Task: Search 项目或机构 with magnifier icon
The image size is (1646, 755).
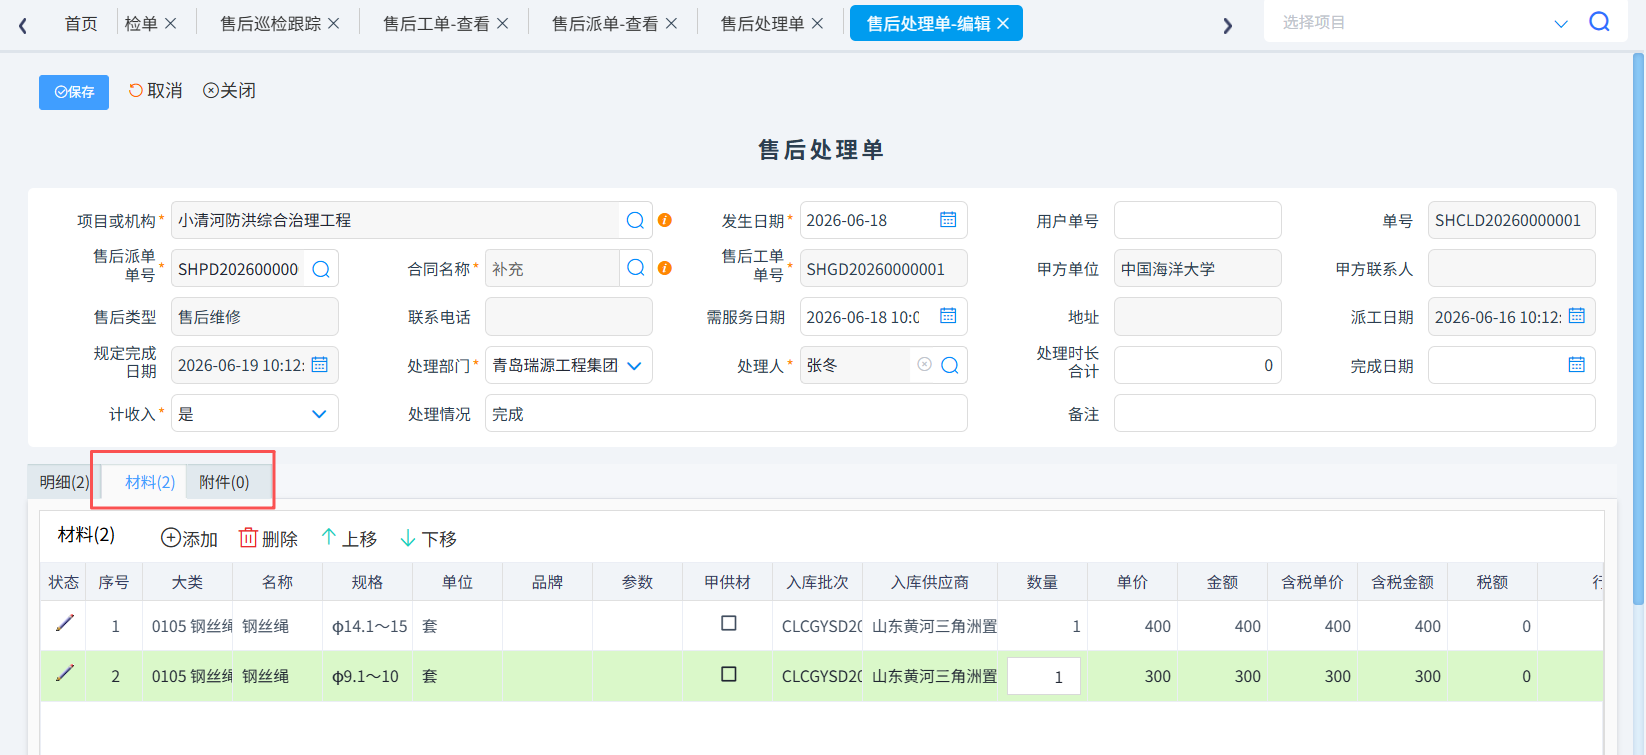Action: click(x=635, y=220)
